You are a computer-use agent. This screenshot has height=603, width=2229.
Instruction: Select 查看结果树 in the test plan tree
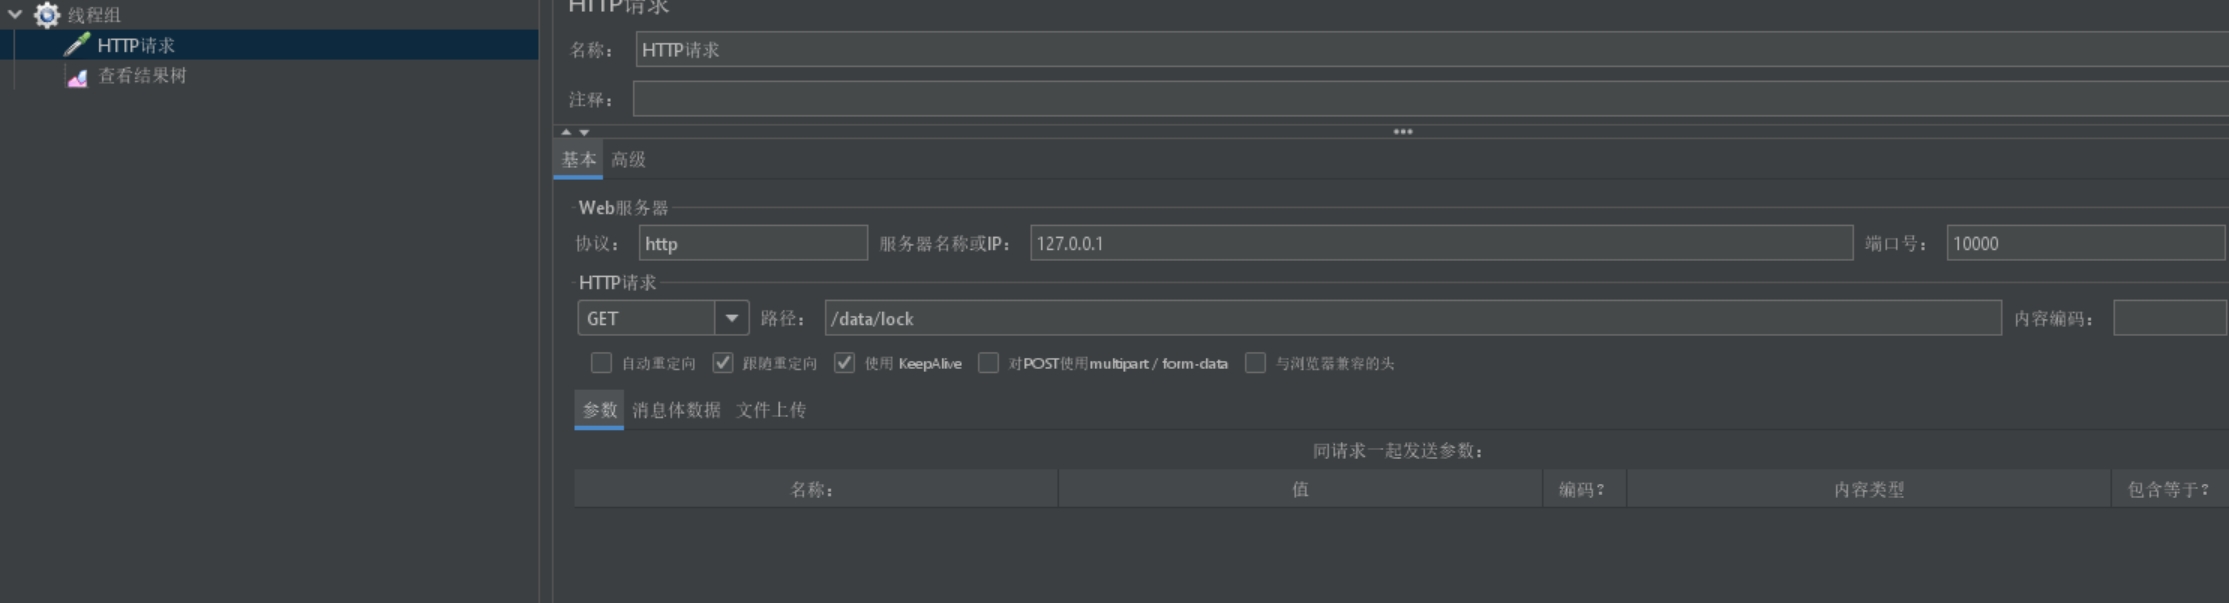tap(142, 76)
